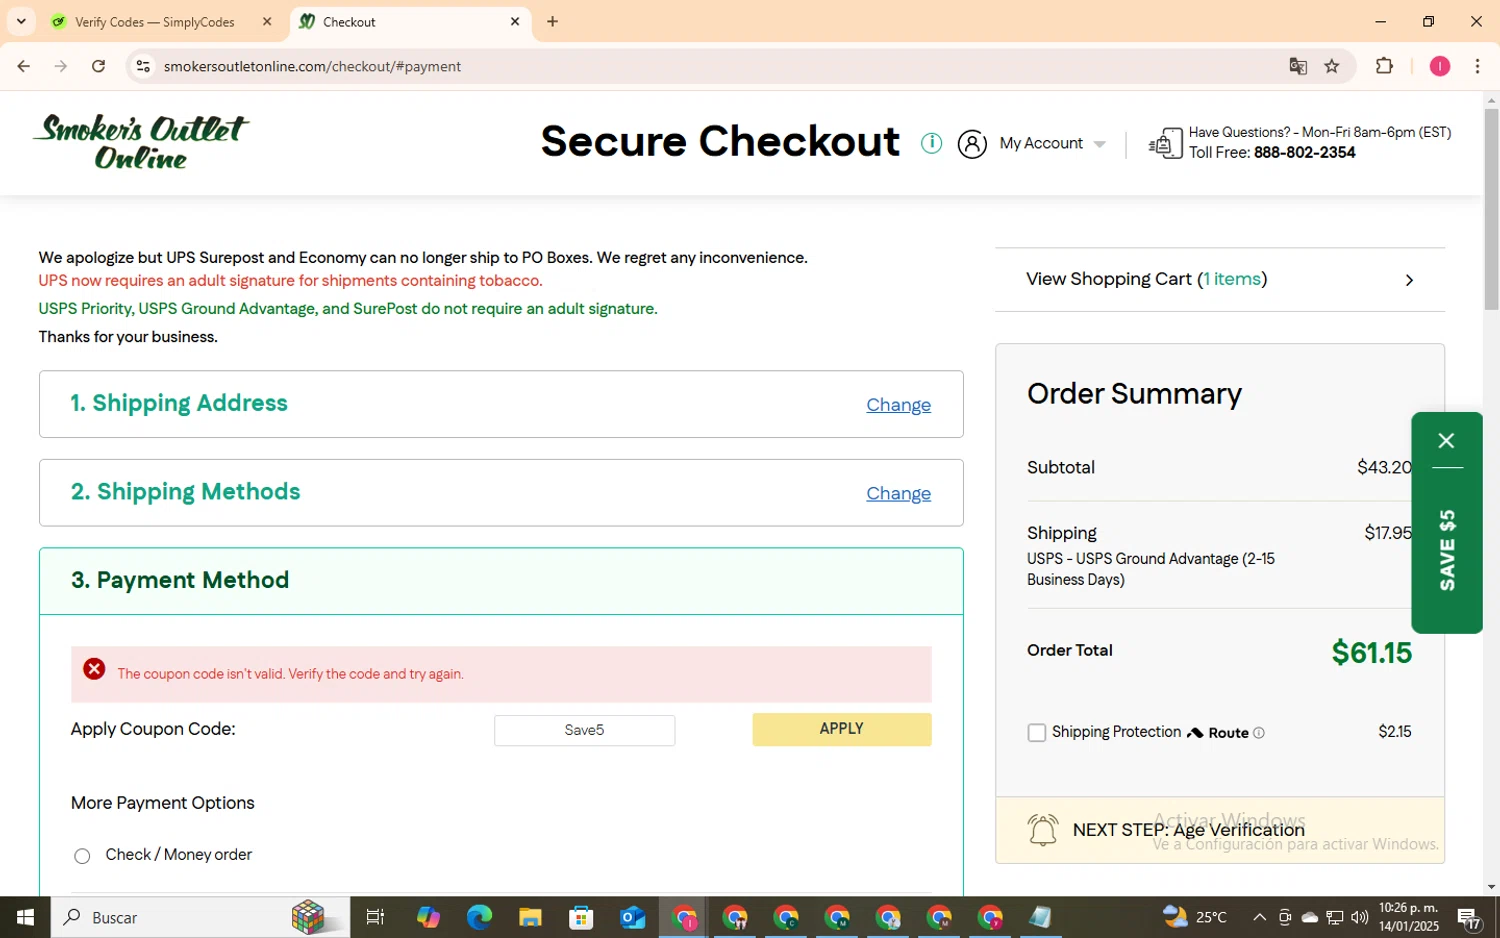The width and height of the screenshot is (1500, 938).
Task: Close the Checkout tab
Action: [515, 21]
